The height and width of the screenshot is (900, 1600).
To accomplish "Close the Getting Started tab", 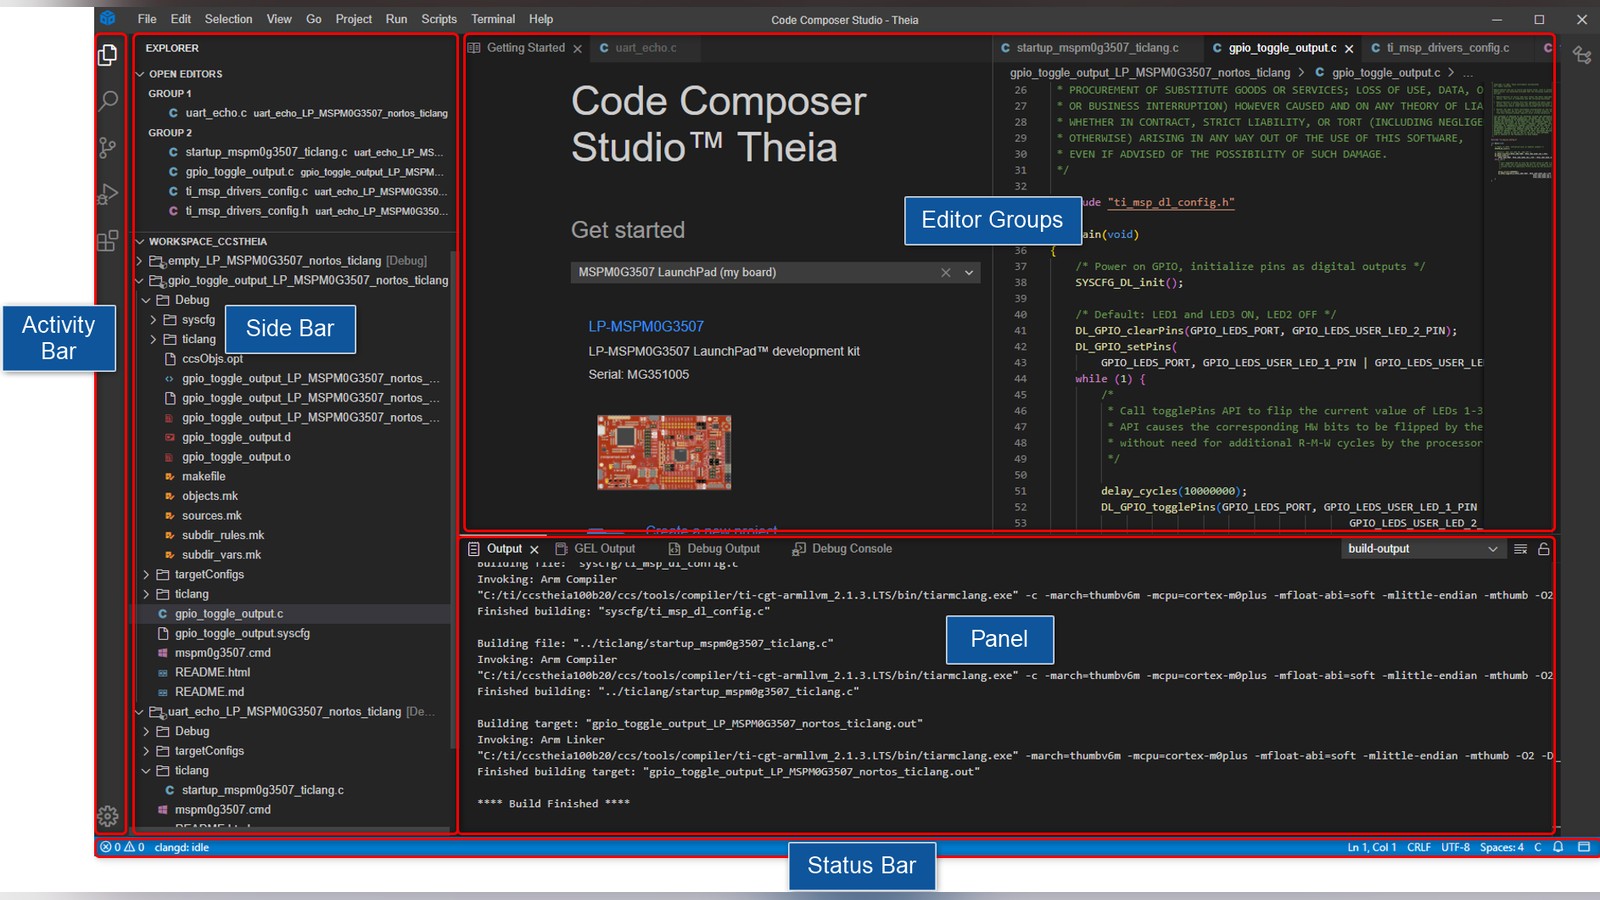I will point(577,48).
